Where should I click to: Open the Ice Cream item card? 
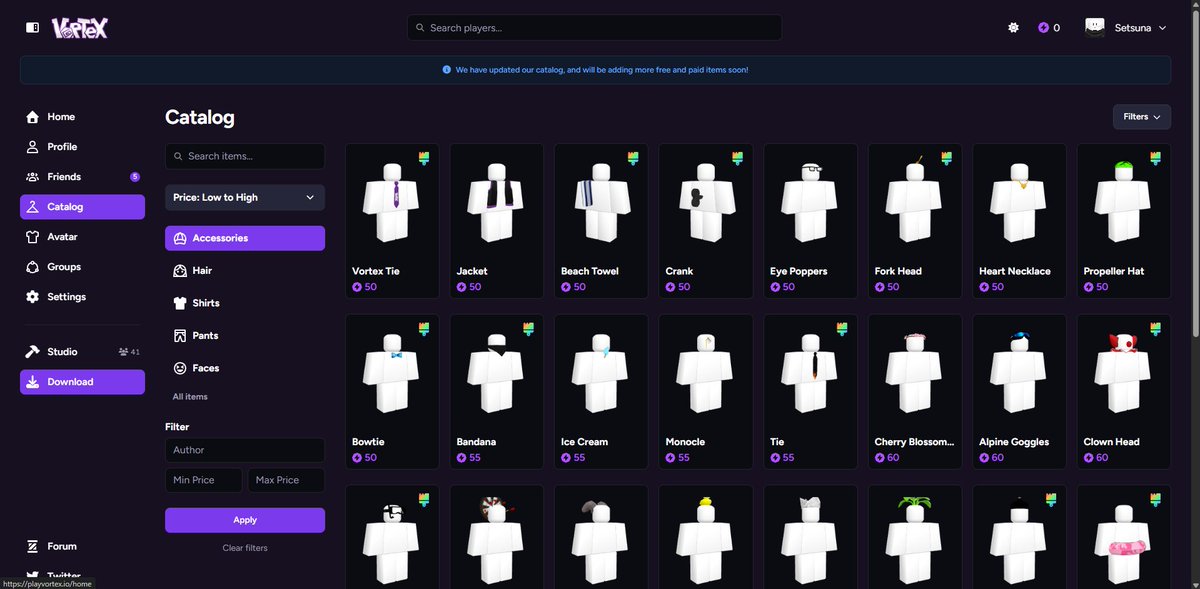click(601, 392)
